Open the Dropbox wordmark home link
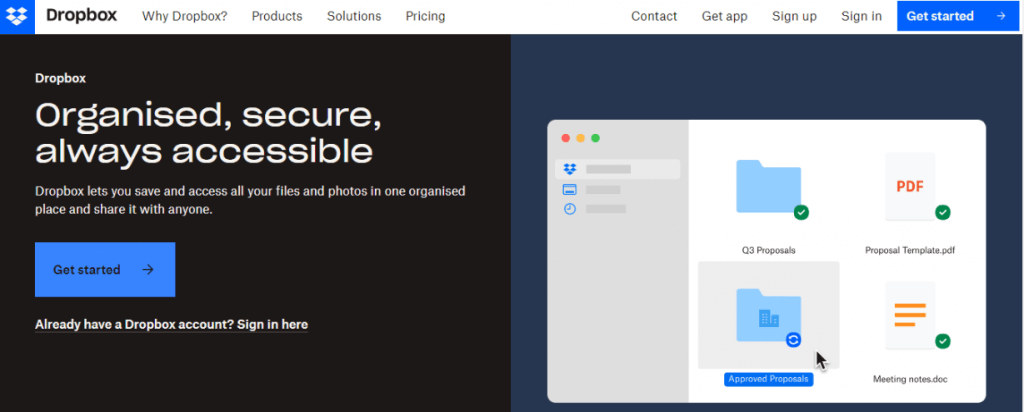Viewport: 1024px width, 412px height. 82,16
